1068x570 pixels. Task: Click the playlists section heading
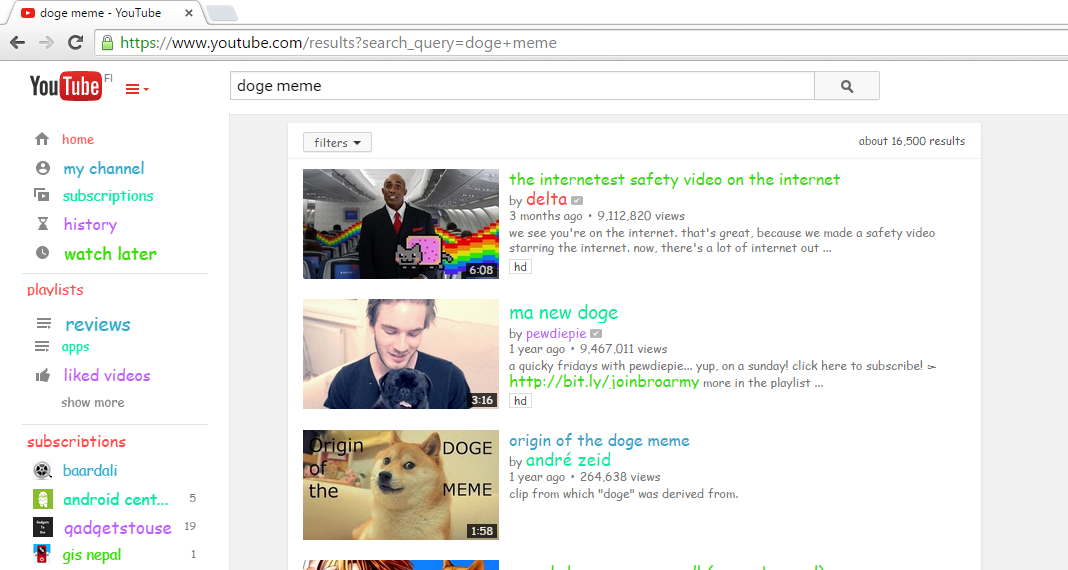(x=55, y=289)
